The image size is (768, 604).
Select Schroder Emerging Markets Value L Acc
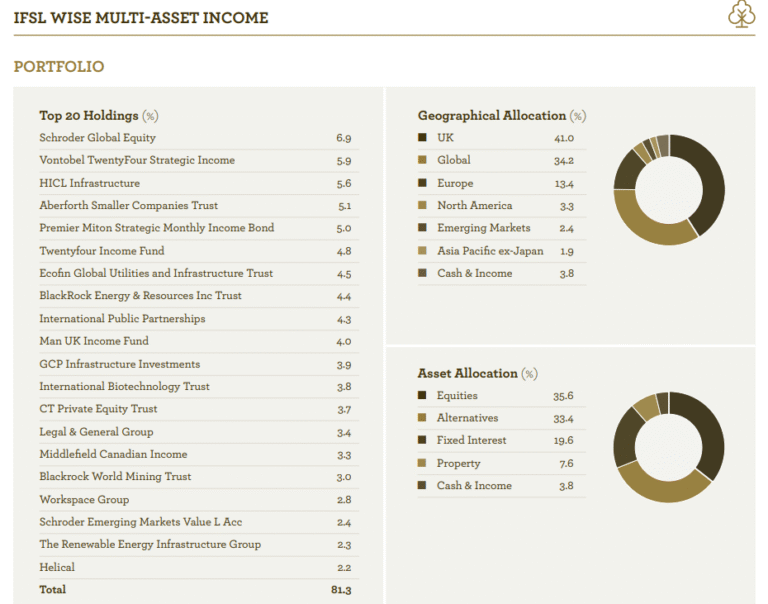coord(199,522)
